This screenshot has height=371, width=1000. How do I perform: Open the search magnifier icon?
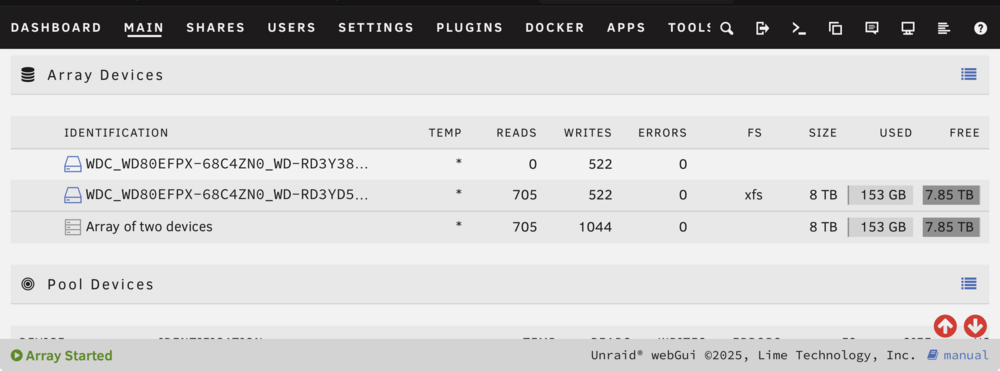pyautogui.click(x=726, y=28)
